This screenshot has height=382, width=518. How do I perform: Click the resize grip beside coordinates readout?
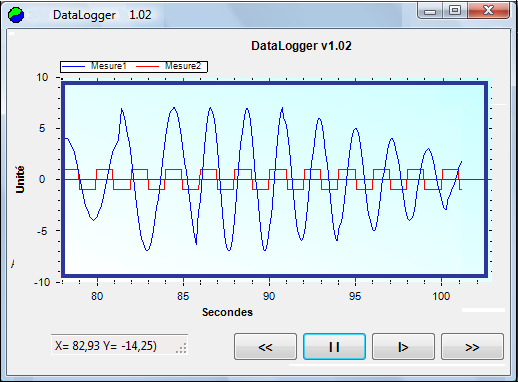point(182,348)
